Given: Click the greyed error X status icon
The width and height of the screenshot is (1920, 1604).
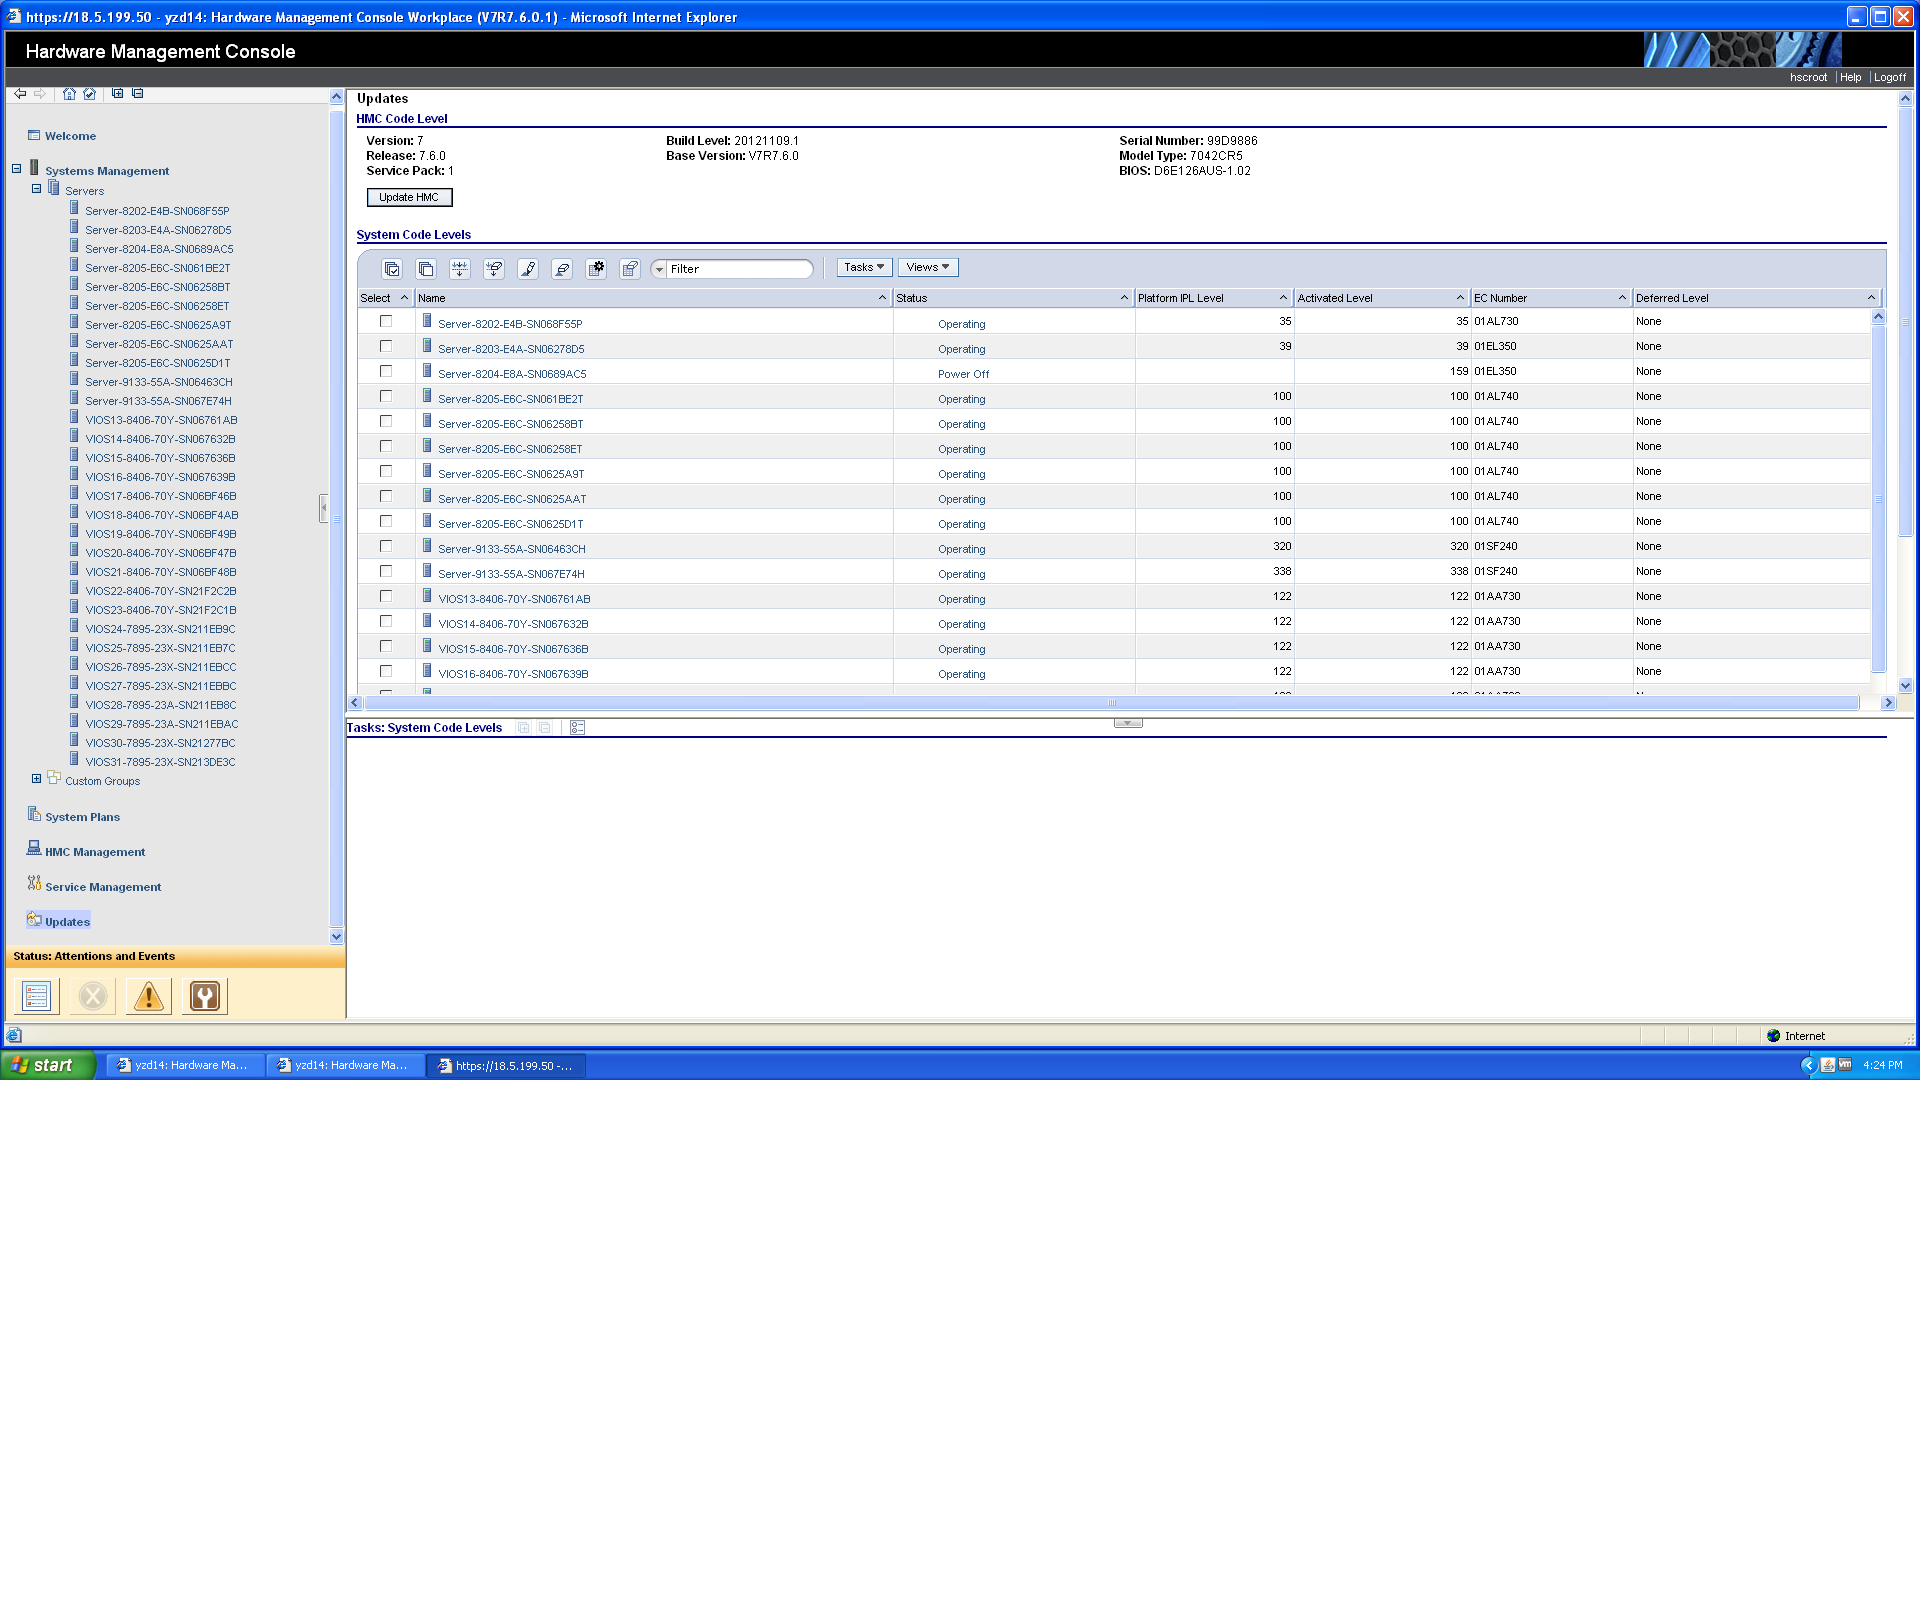Looking at the screenshot, I should pyautogui.click(x=93, y=996).
